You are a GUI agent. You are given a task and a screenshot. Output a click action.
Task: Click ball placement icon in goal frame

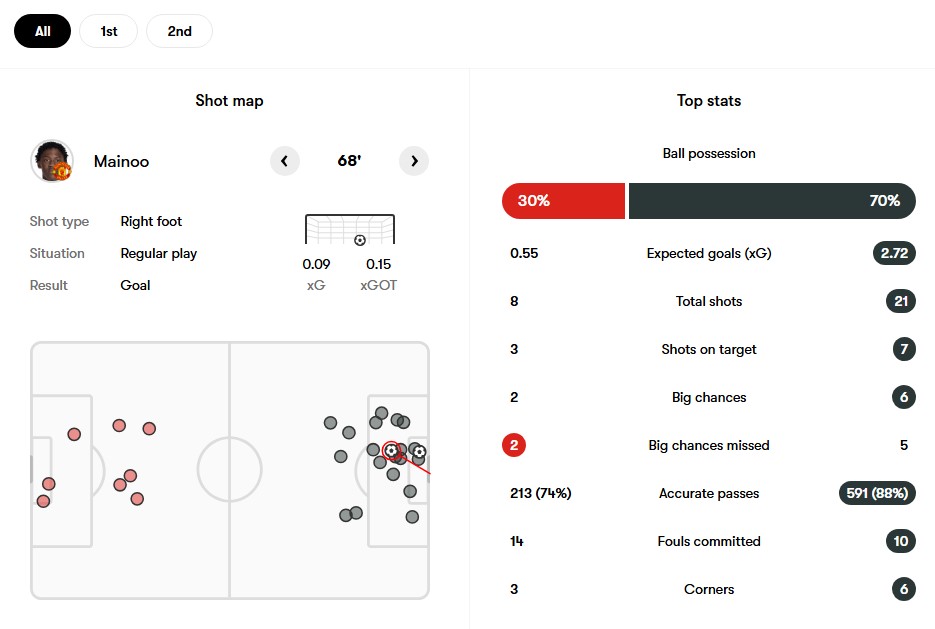(360, 240)
